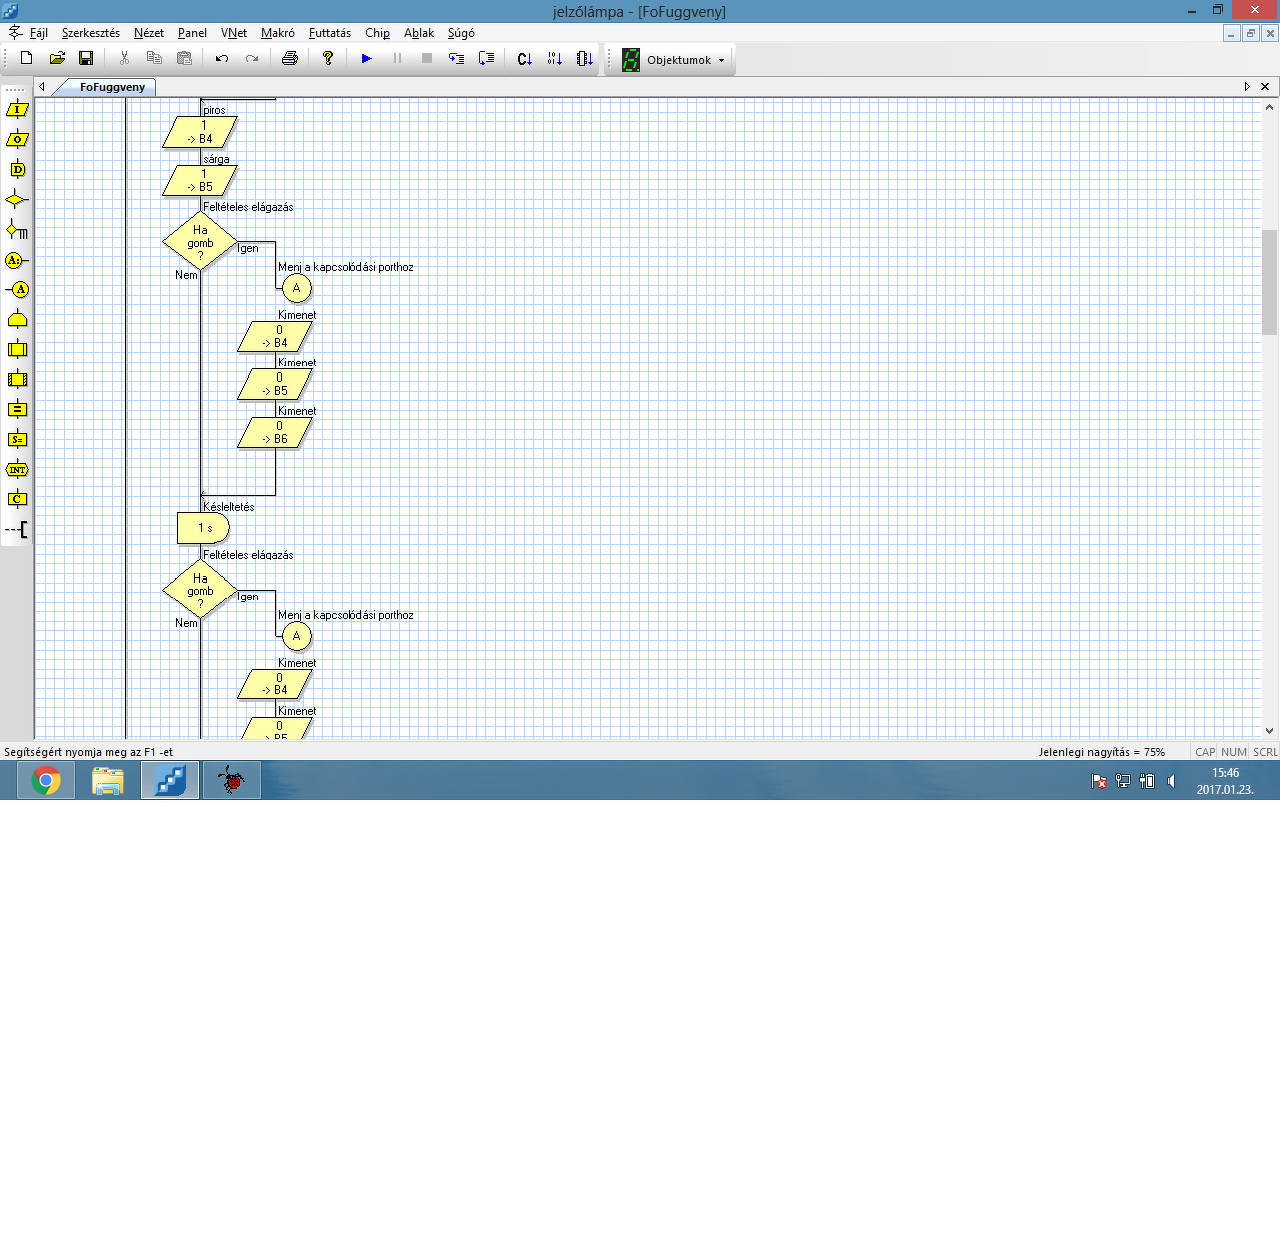
Task: Click the tab scroll right arrow
Action: [1247, 87]
